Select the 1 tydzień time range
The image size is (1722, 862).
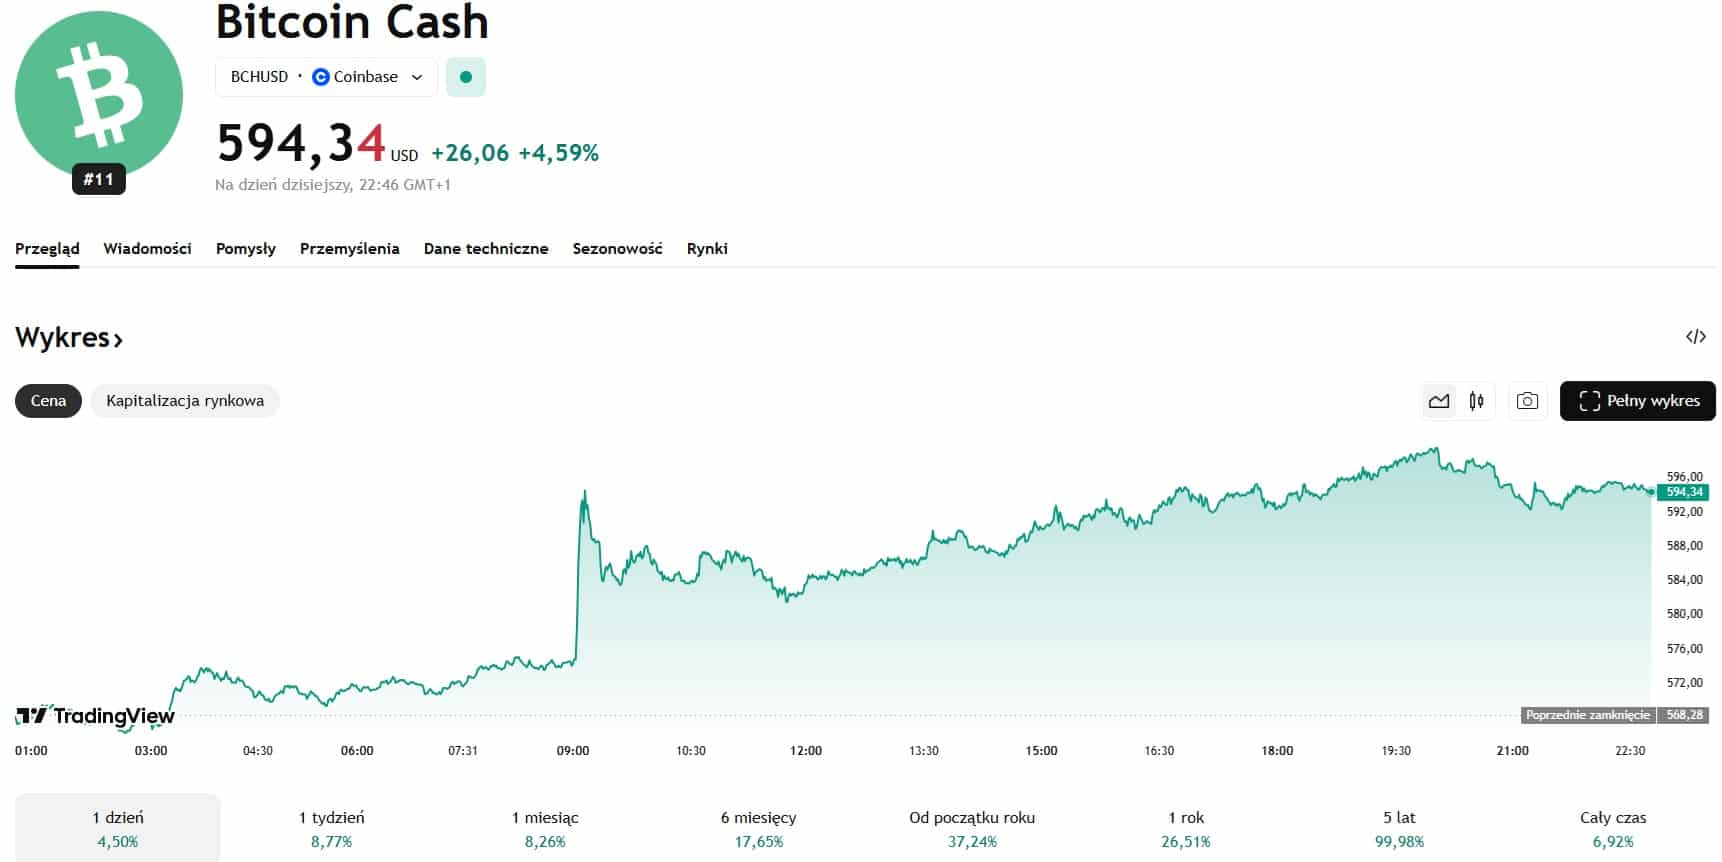tap(331, 828)
